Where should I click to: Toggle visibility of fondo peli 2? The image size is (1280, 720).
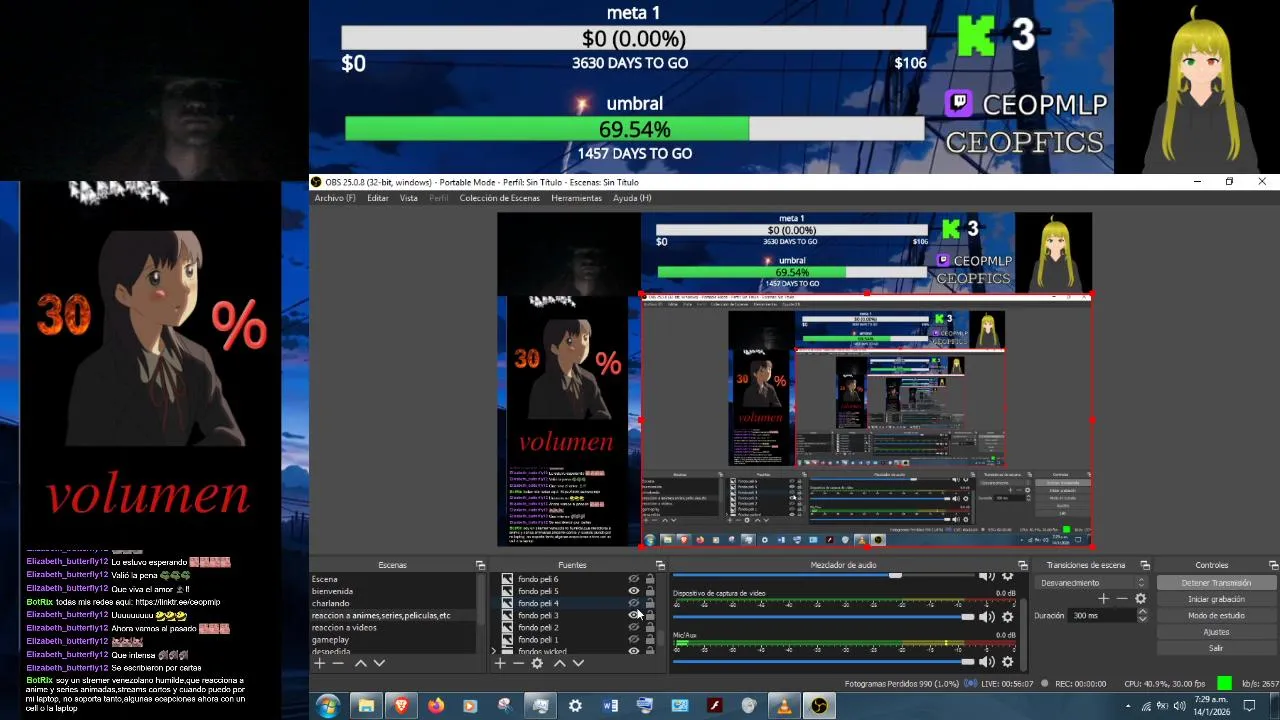[x=633, y=627]
